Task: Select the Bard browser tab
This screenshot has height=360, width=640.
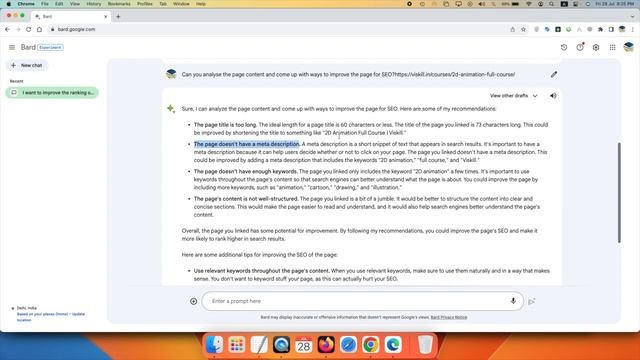Action: [70, 17]
